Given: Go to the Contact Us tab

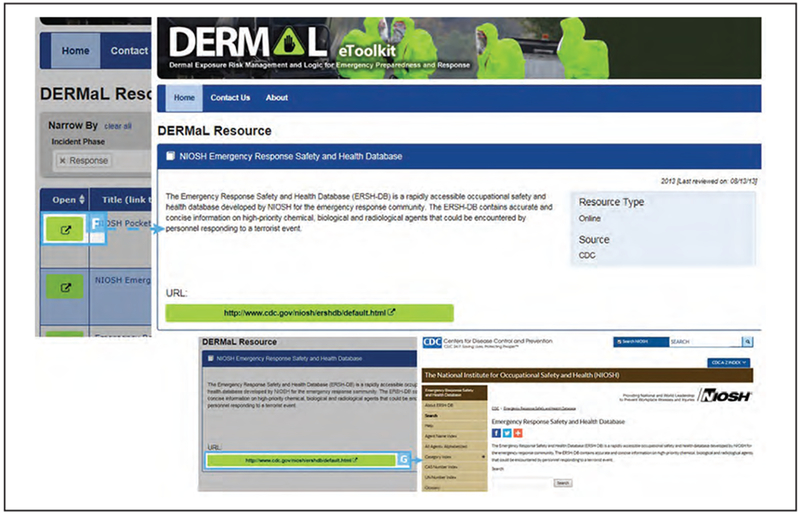Looking at the screenshot, I should click(230, 98).
